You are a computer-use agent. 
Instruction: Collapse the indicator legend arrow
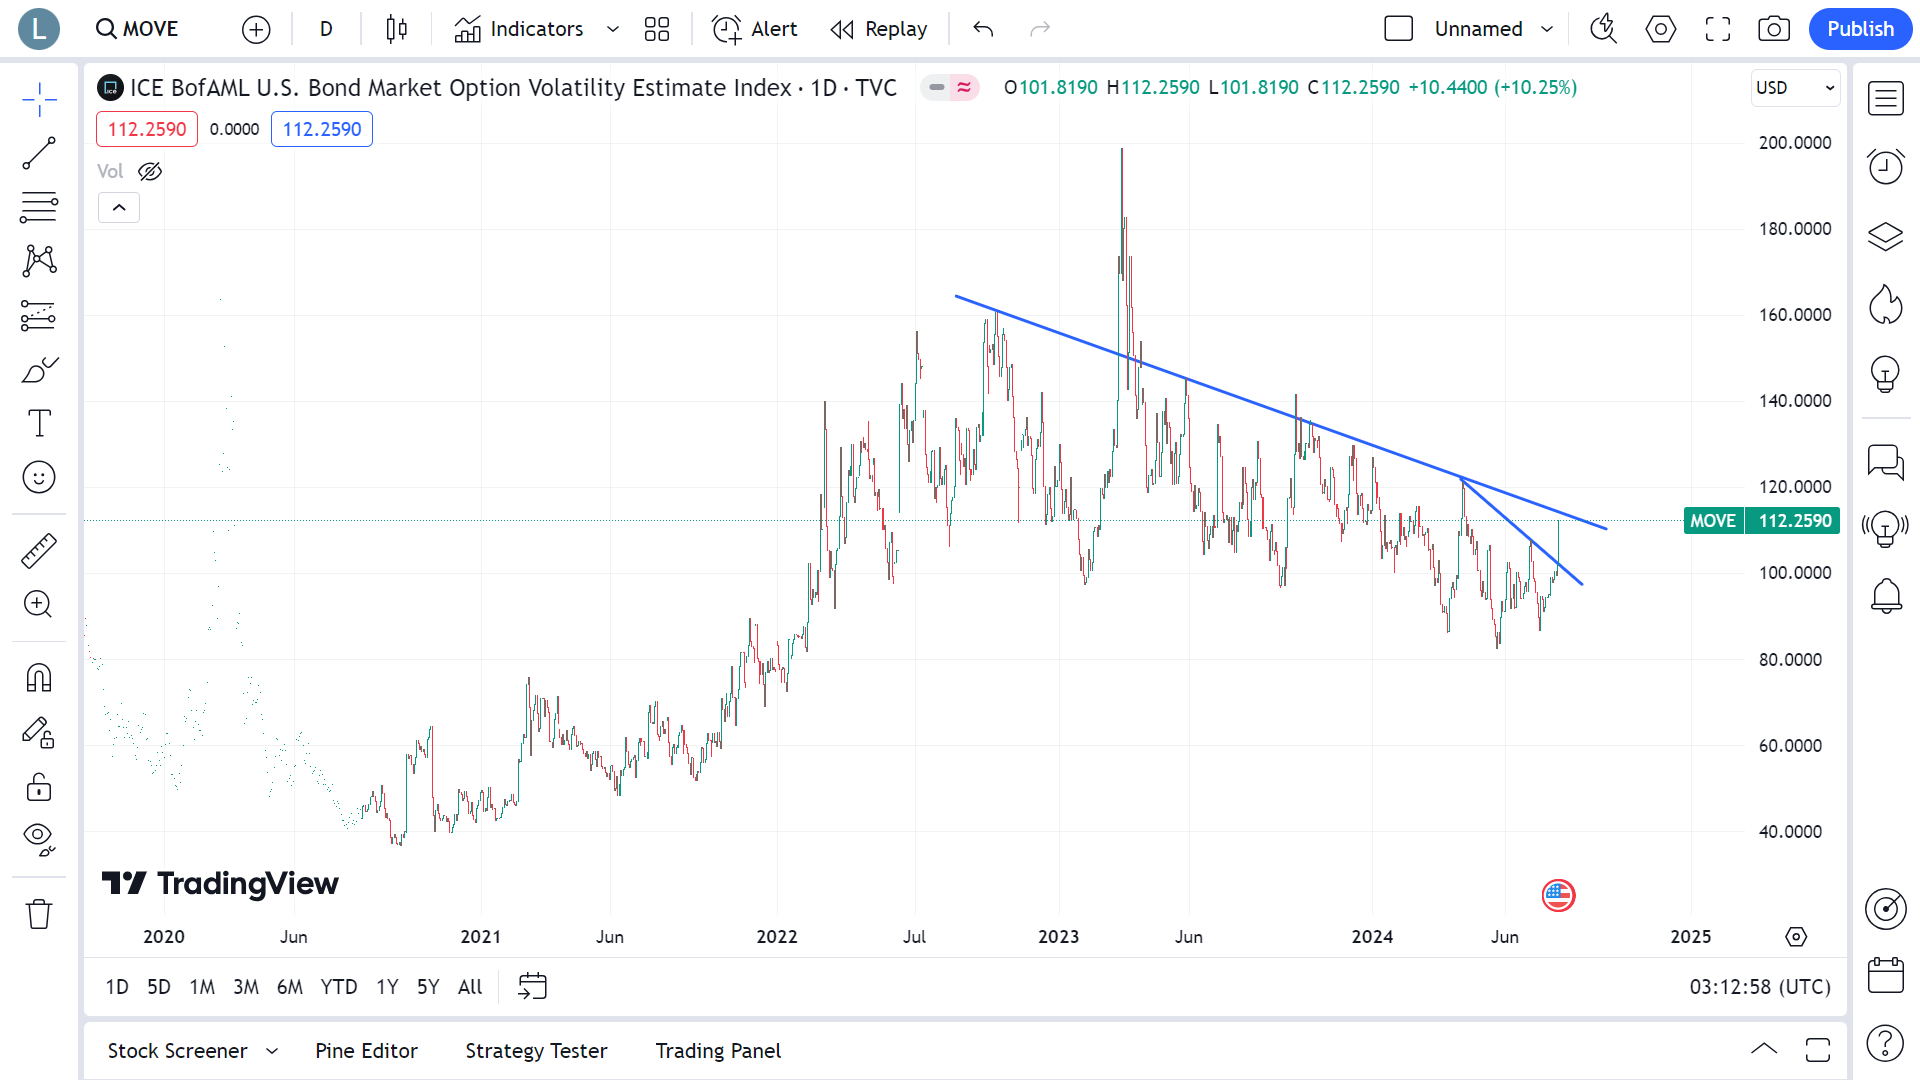point(119,208)
